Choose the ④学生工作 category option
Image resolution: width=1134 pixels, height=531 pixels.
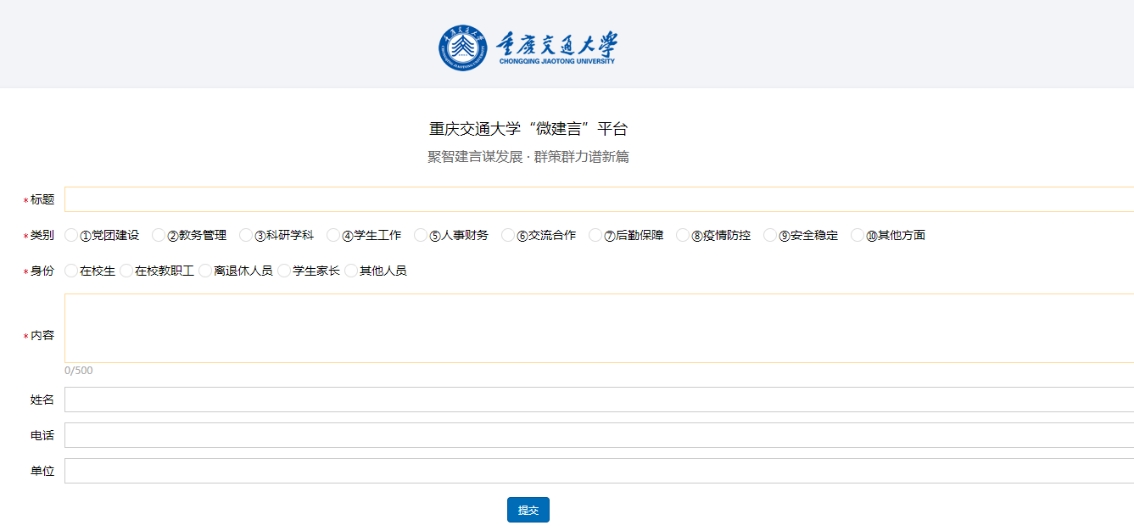(333, 235)
